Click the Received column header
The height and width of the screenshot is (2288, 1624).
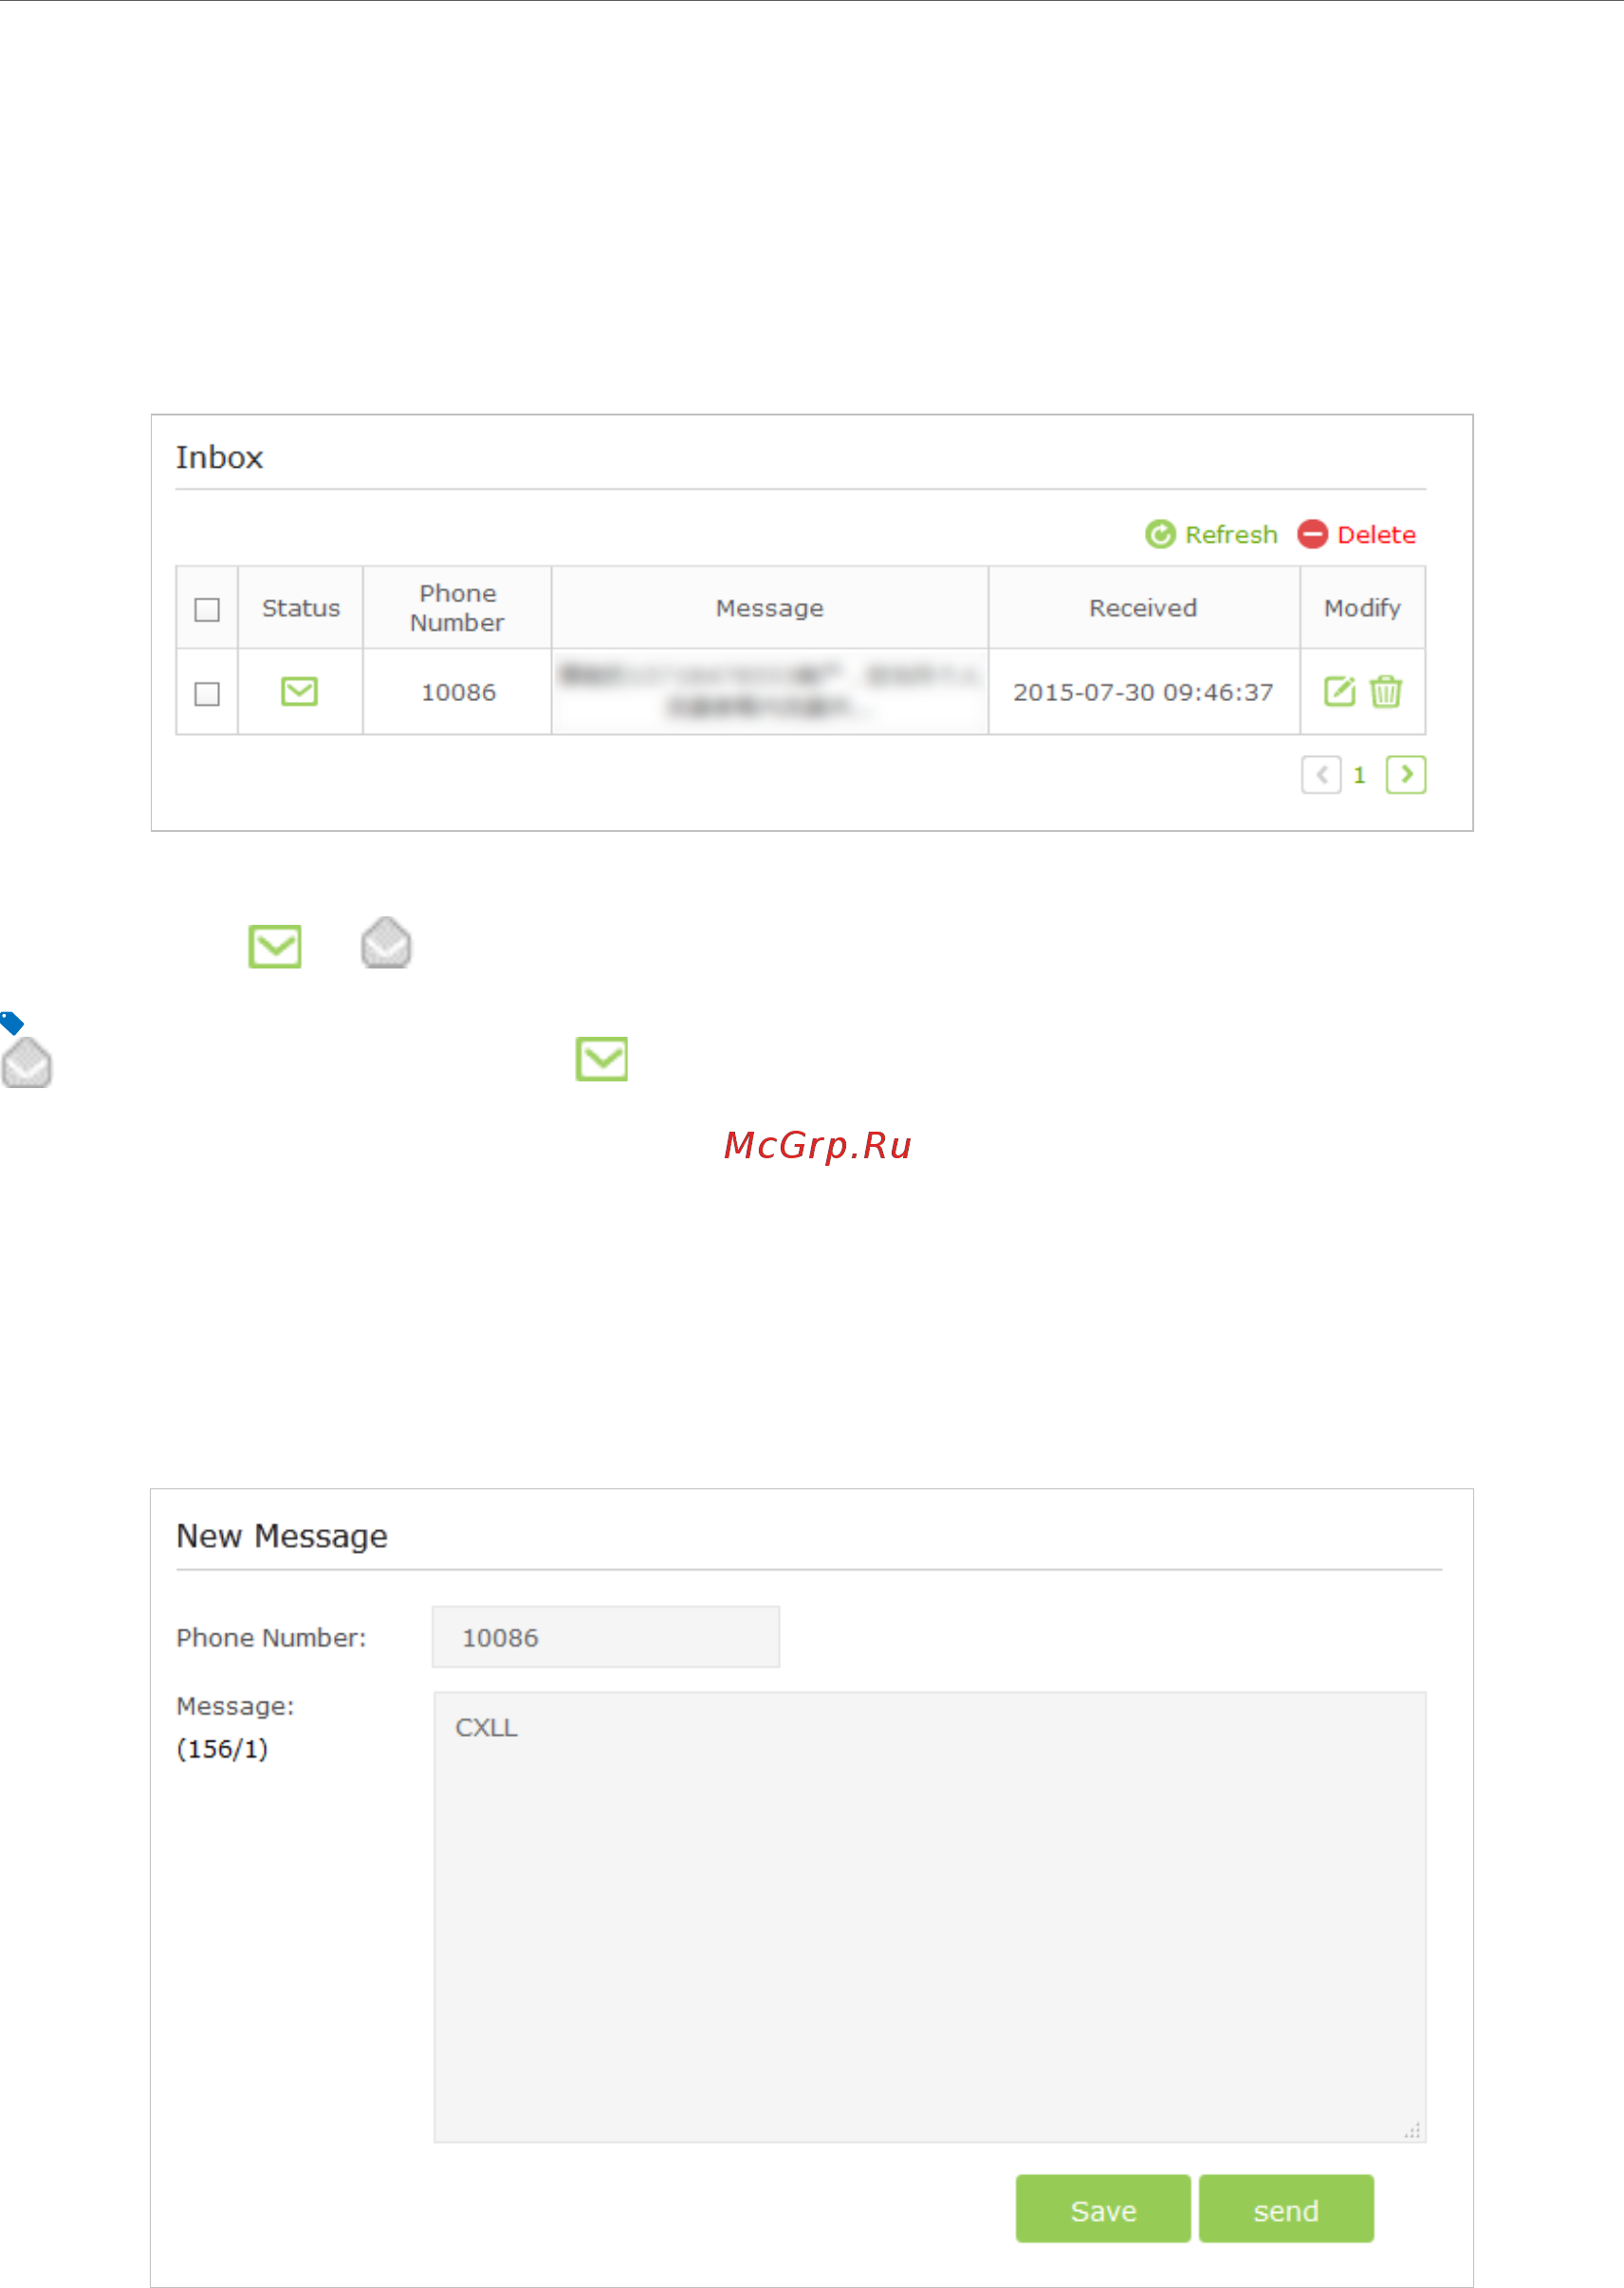point(1143,608)
